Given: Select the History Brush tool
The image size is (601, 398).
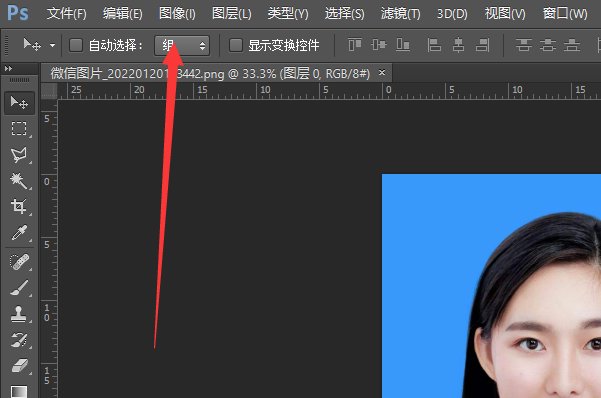Looking at the screenshot, I should tap(19, 340).
